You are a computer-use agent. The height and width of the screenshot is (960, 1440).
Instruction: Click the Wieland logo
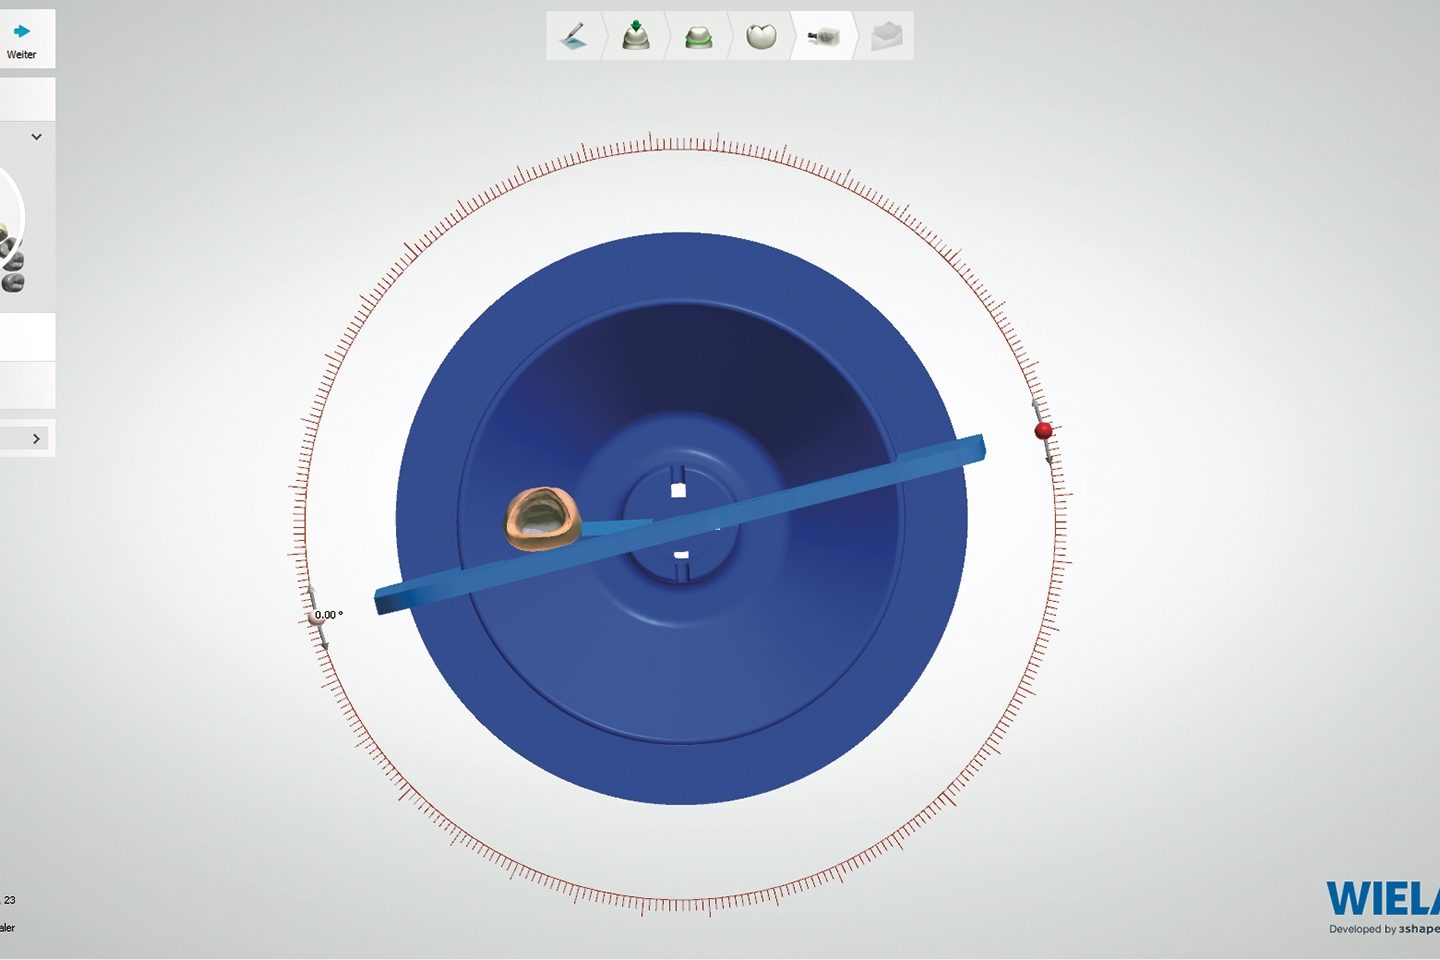pos(1382,900)
